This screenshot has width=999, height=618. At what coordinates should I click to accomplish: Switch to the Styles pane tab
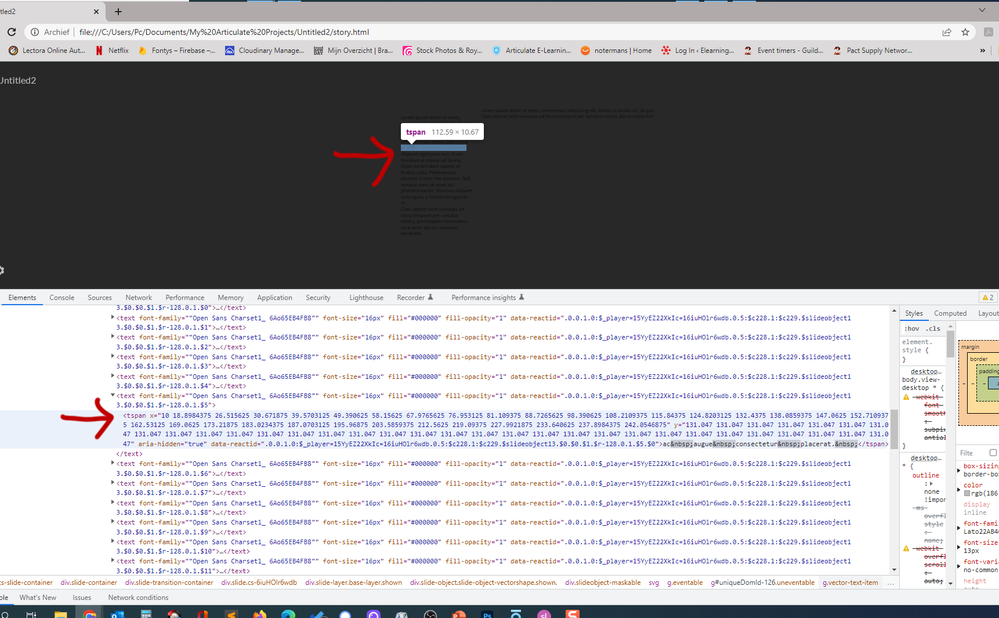(x=914, y=313)
